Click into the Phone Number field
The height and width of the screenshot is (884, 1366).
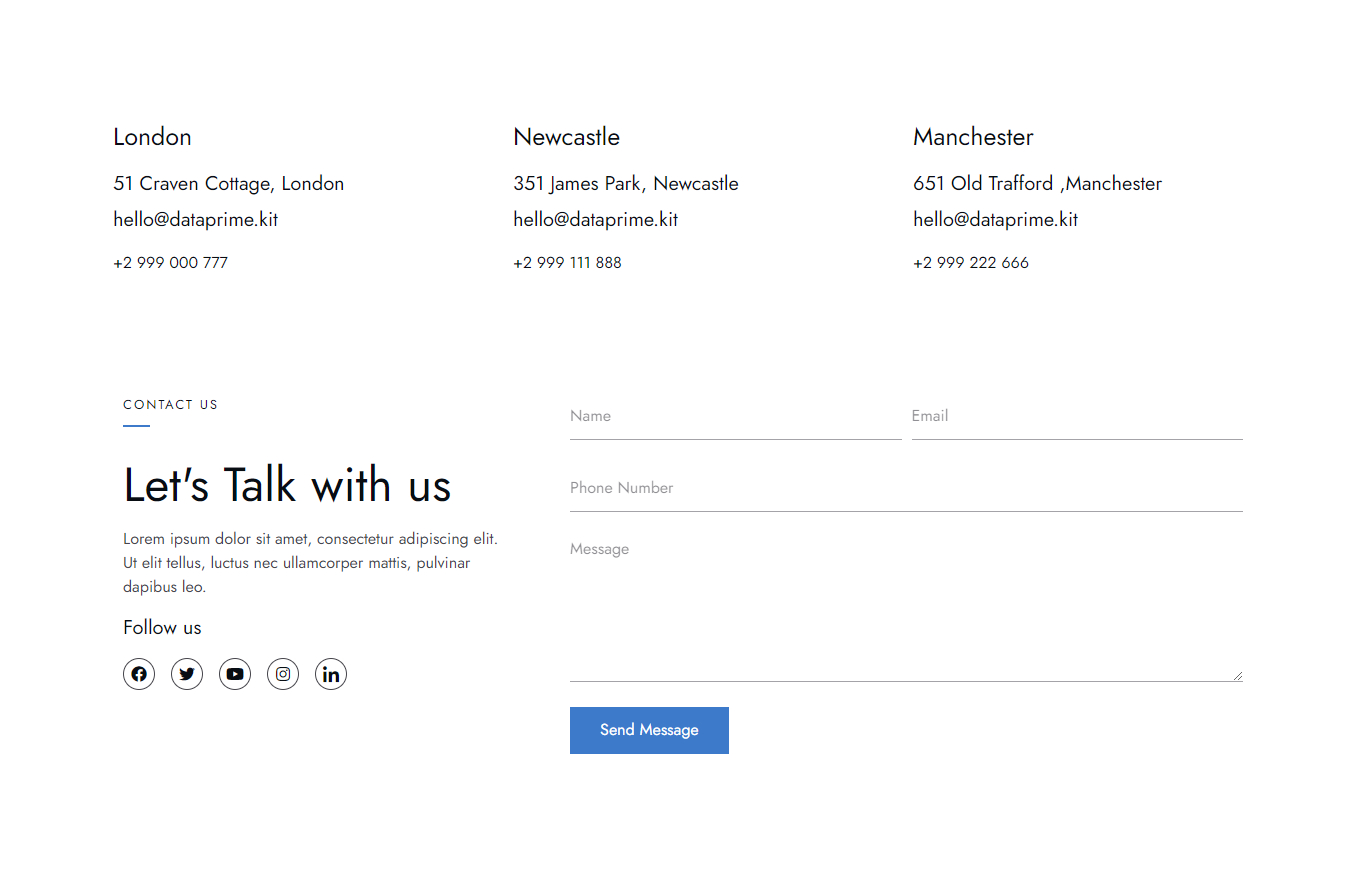click(x=905, y=489)
